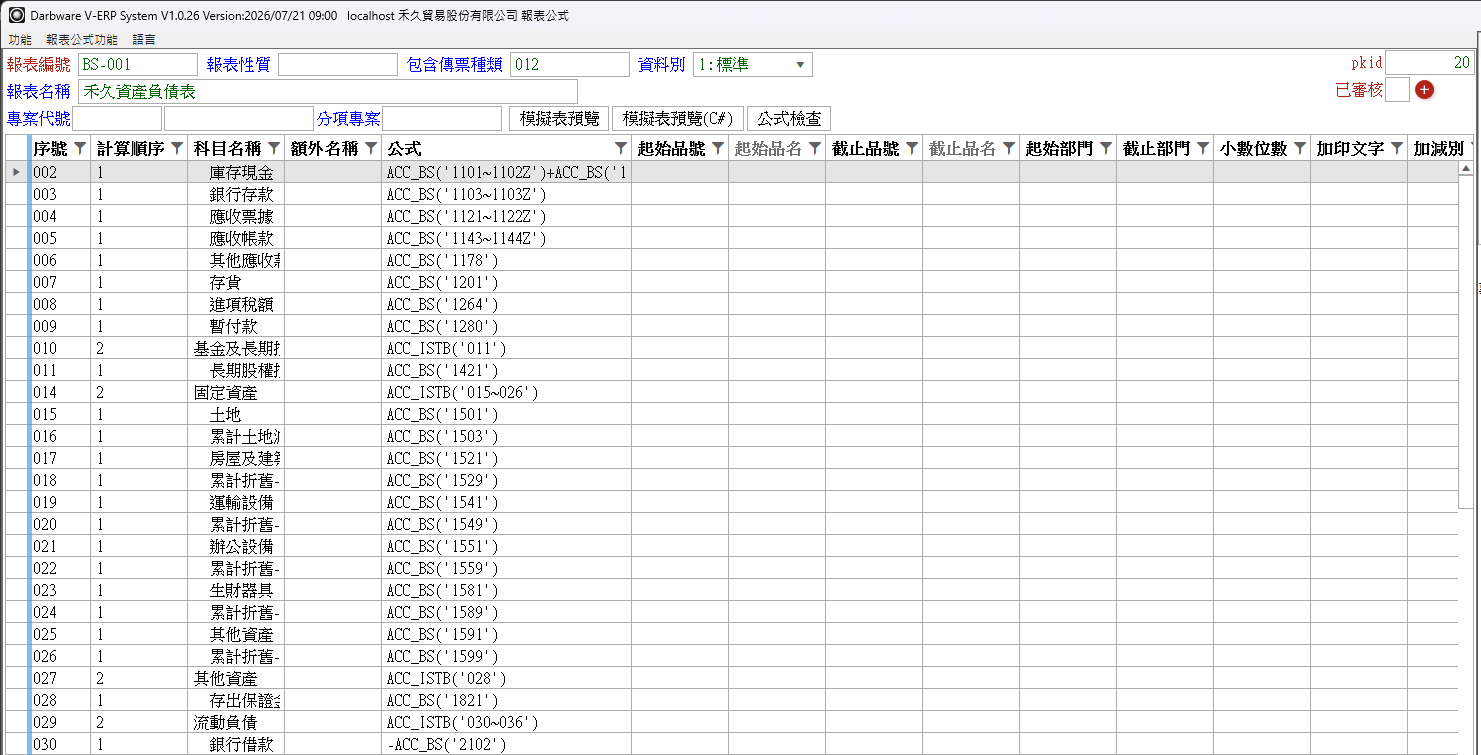Open the filter icon on 計算順序 column

tap(177, 149)
